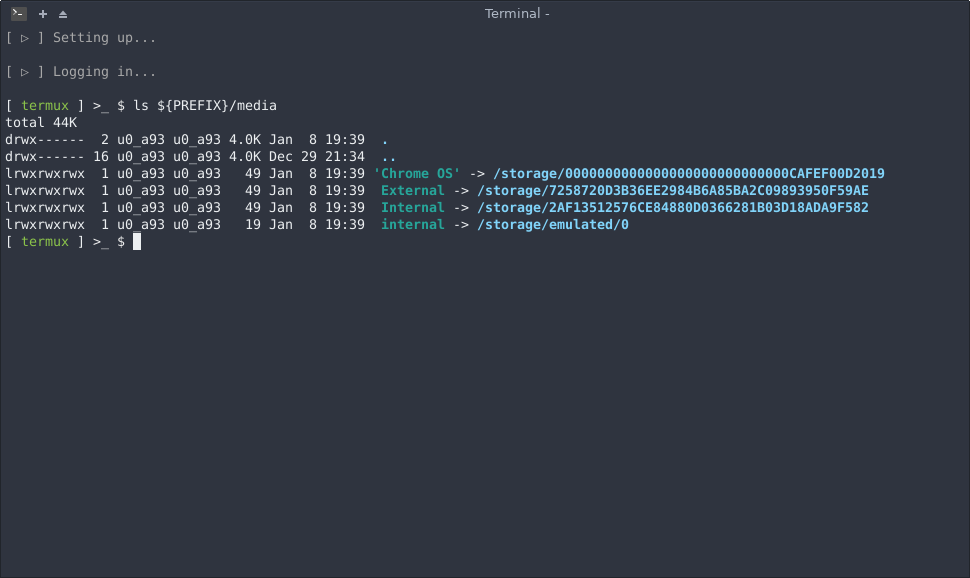Click the 'total 44K' output line
This screenshot has width=970, height=578.
(x=41, y=123)
